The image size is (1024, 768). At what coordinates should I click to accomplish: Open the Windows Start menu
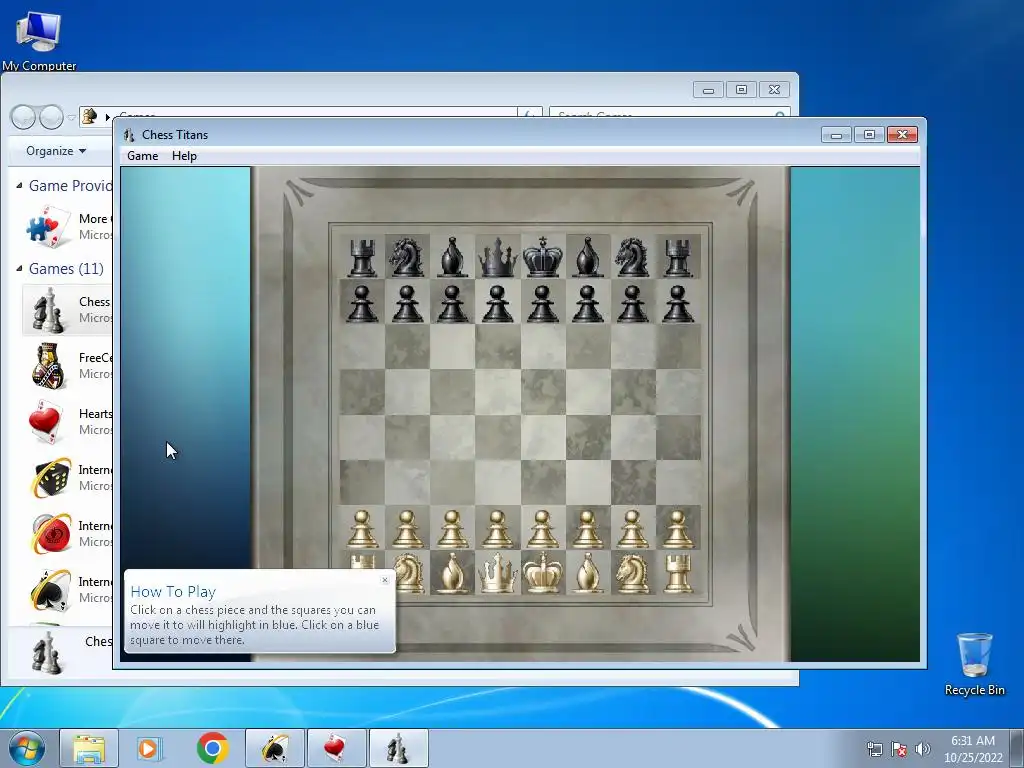pos(27,748)
